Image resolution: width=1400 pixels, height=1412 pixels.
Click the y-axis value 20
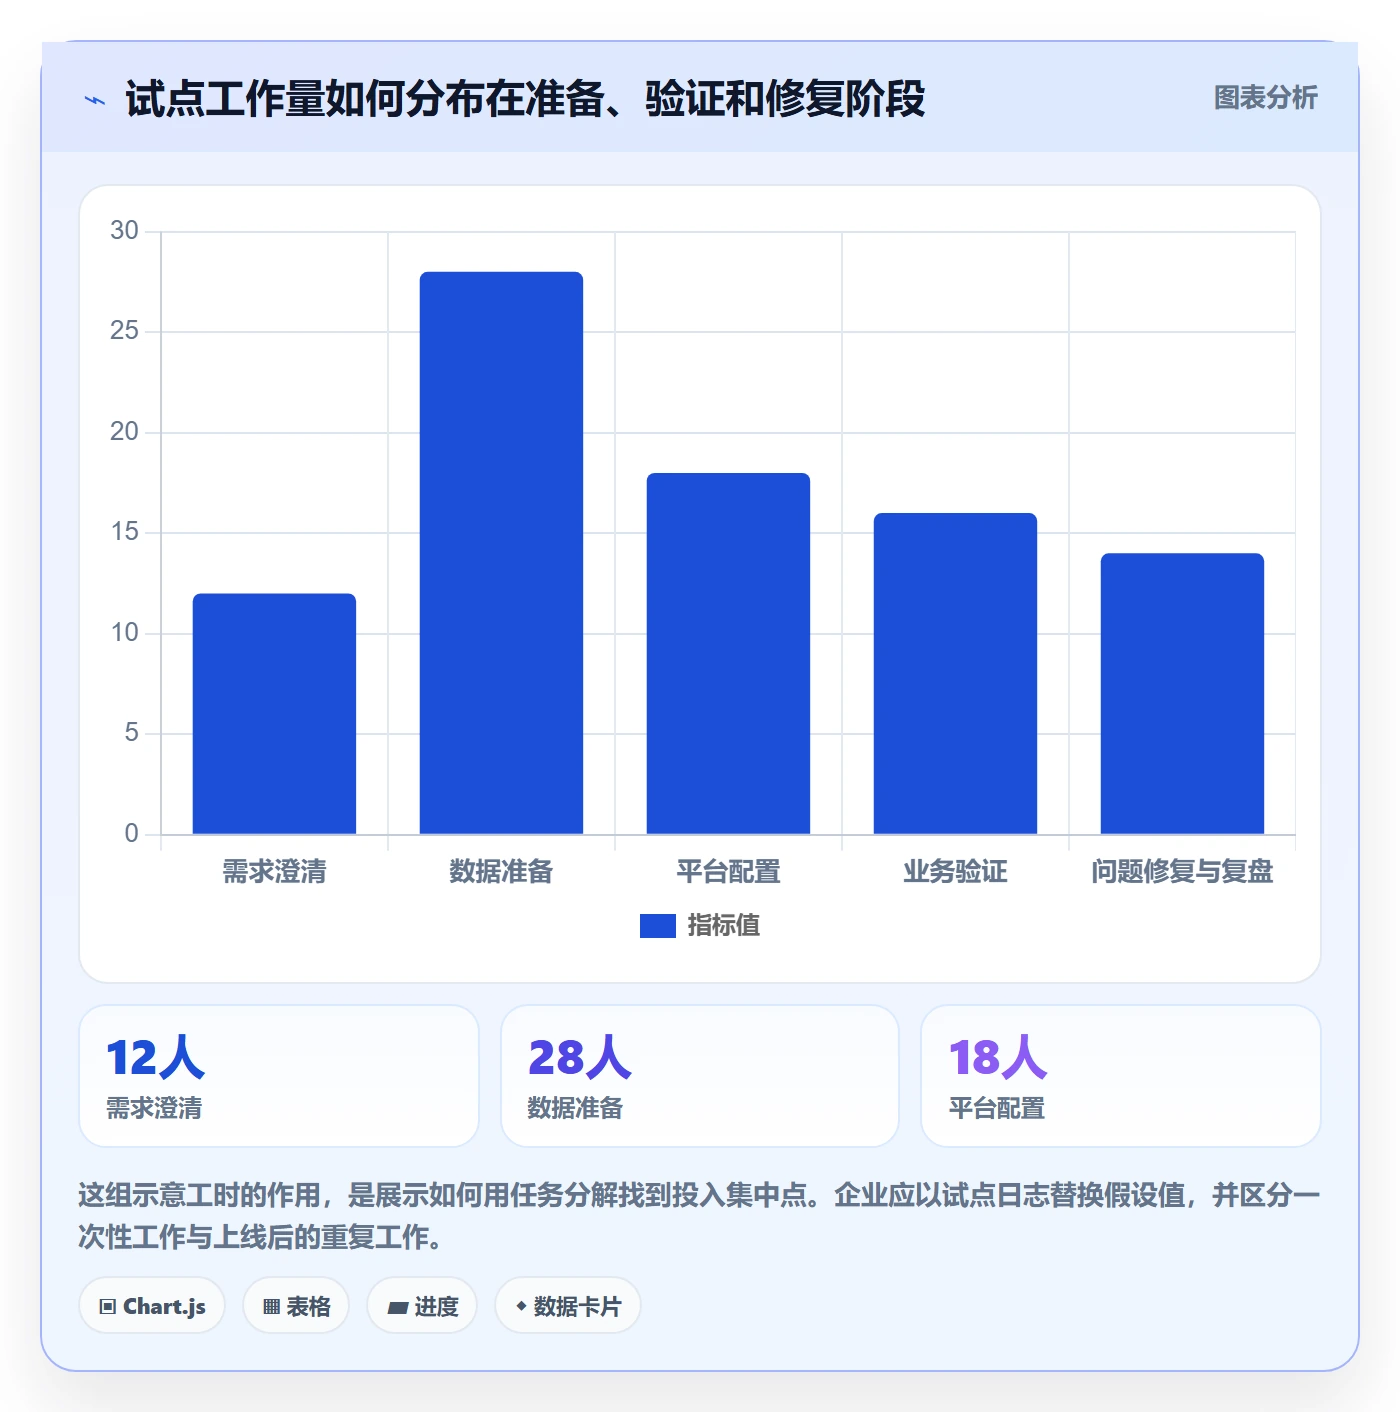click(x=124, y=432)
